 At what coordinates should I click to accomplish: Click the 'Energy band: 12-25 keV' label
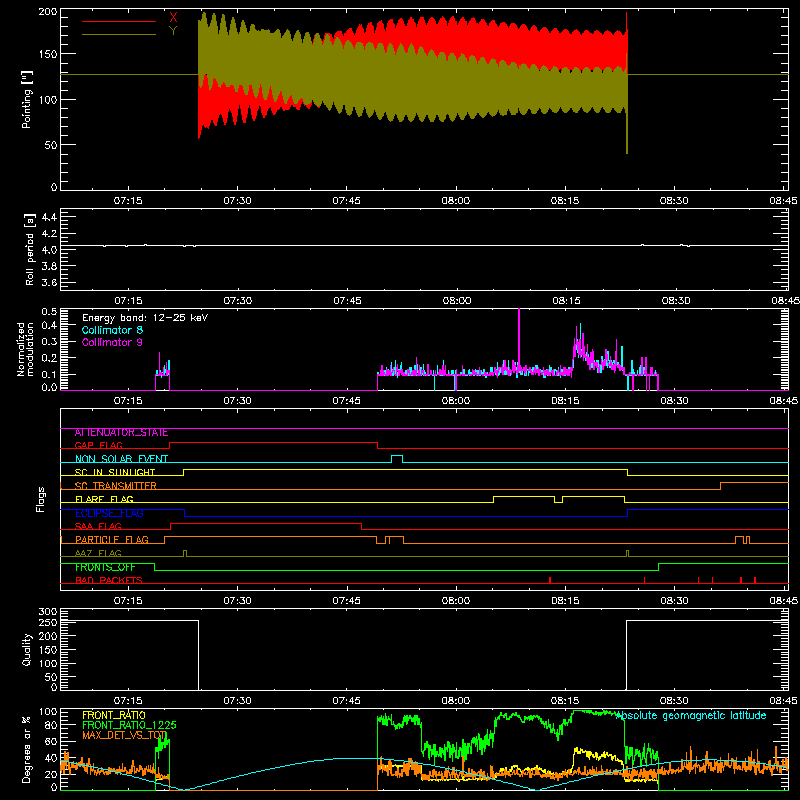coord(145,318)
